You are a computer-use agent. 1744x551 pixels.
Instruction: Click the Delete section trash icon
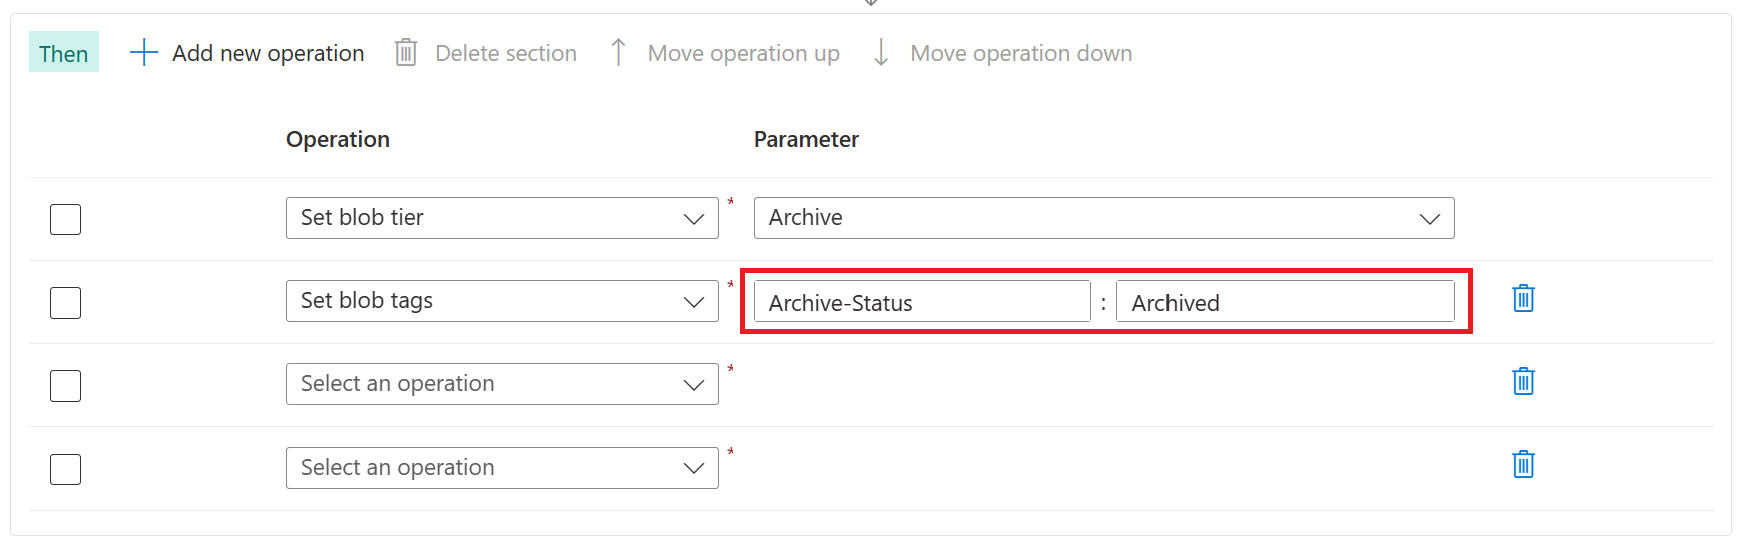[405, 52]
